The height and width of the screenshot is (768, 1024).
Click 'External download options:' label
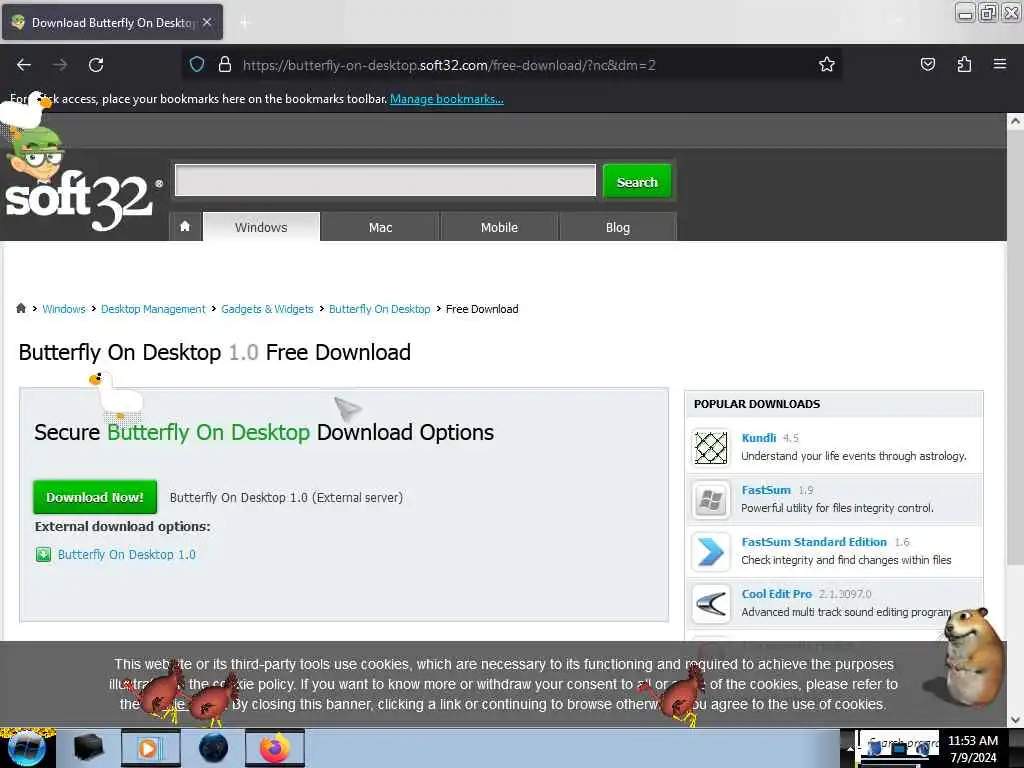click(x=123, y=526)
